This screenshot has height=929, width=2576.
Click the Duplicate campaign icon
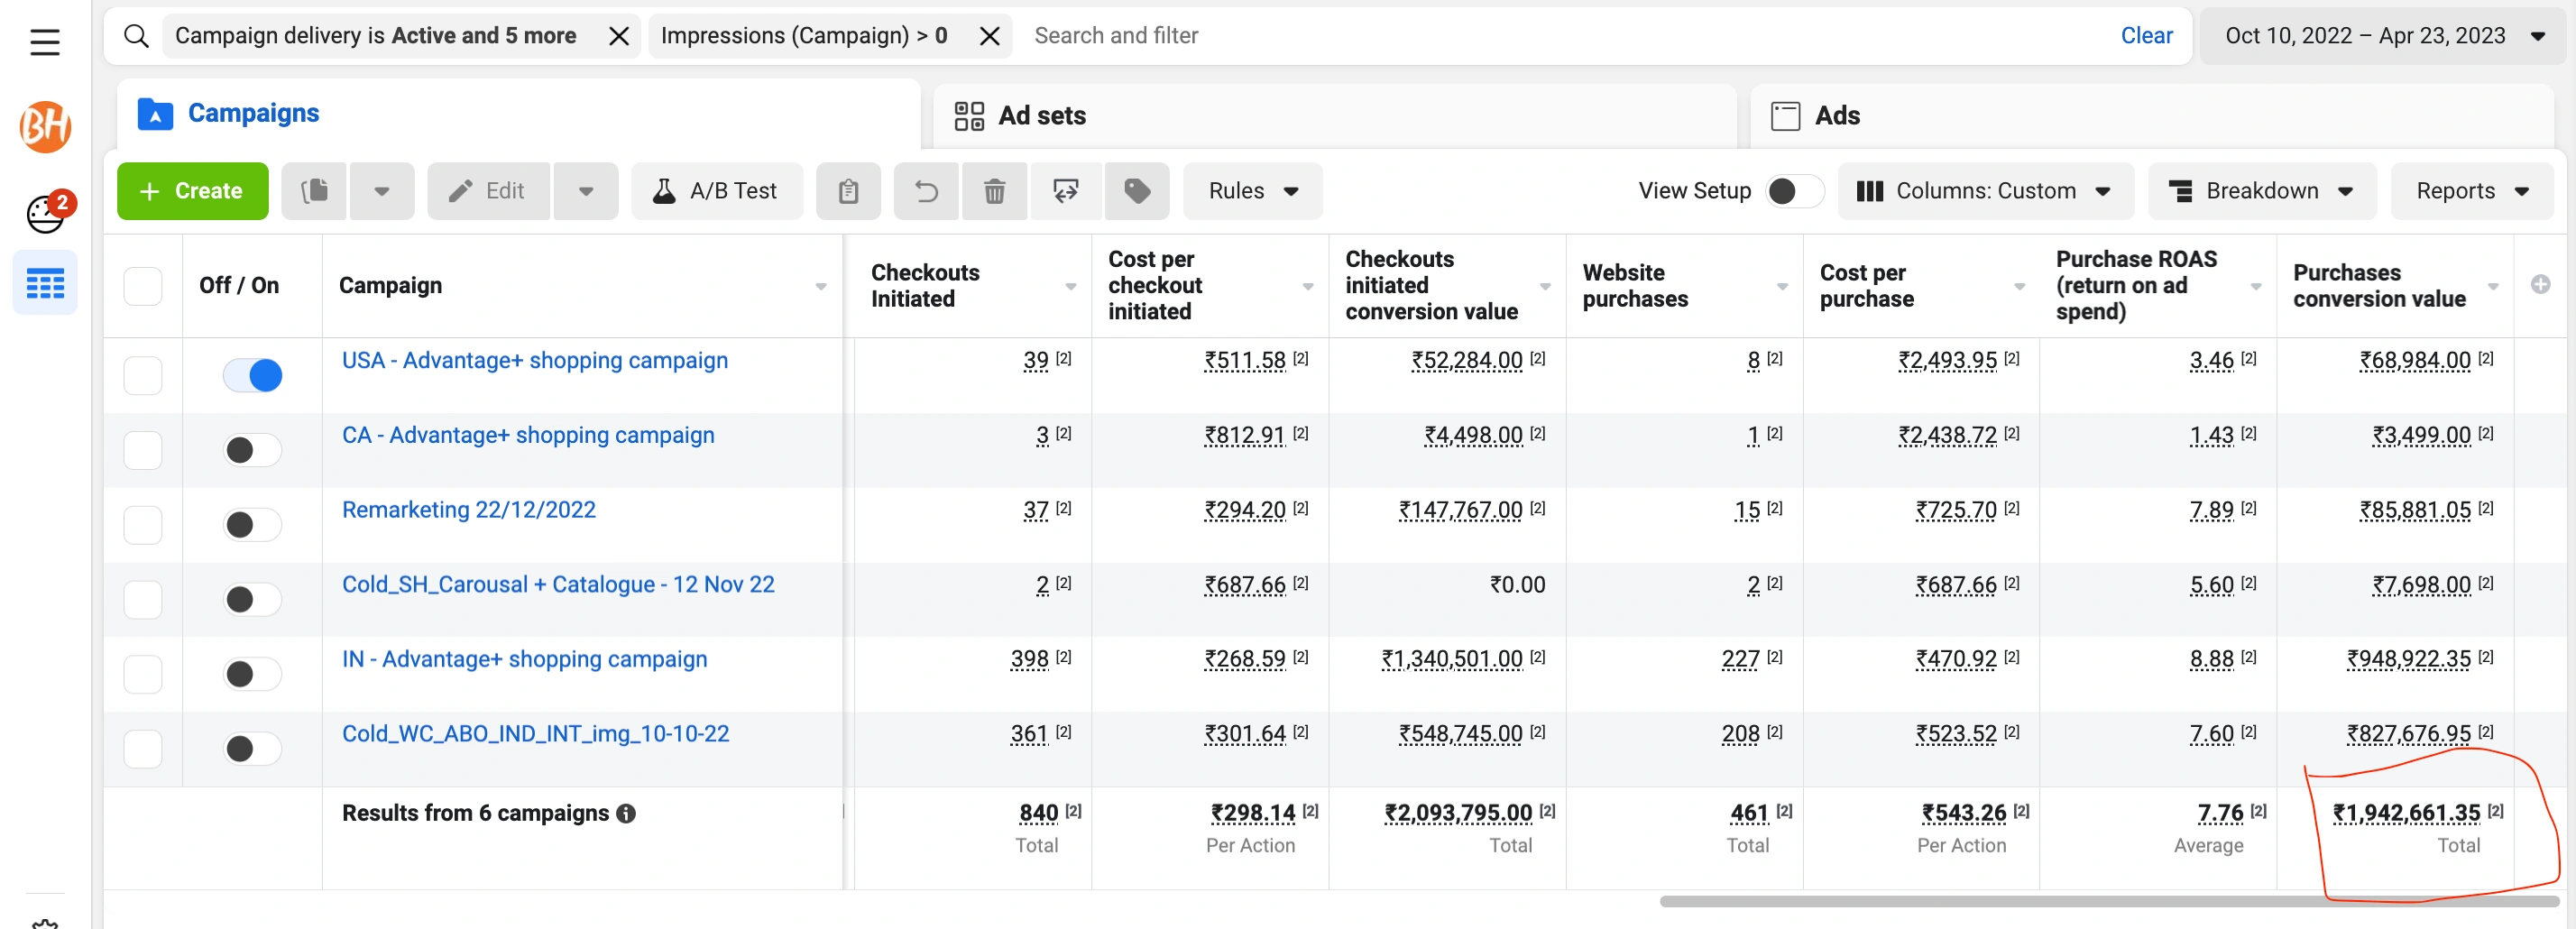314,191
